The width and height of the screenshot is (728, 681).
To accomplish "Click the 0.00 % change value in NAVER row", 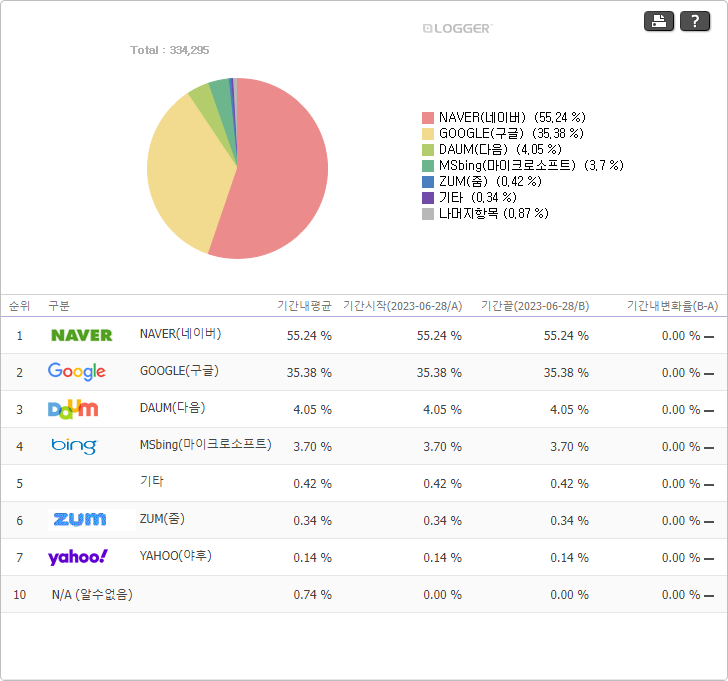I will click(681, 336).
